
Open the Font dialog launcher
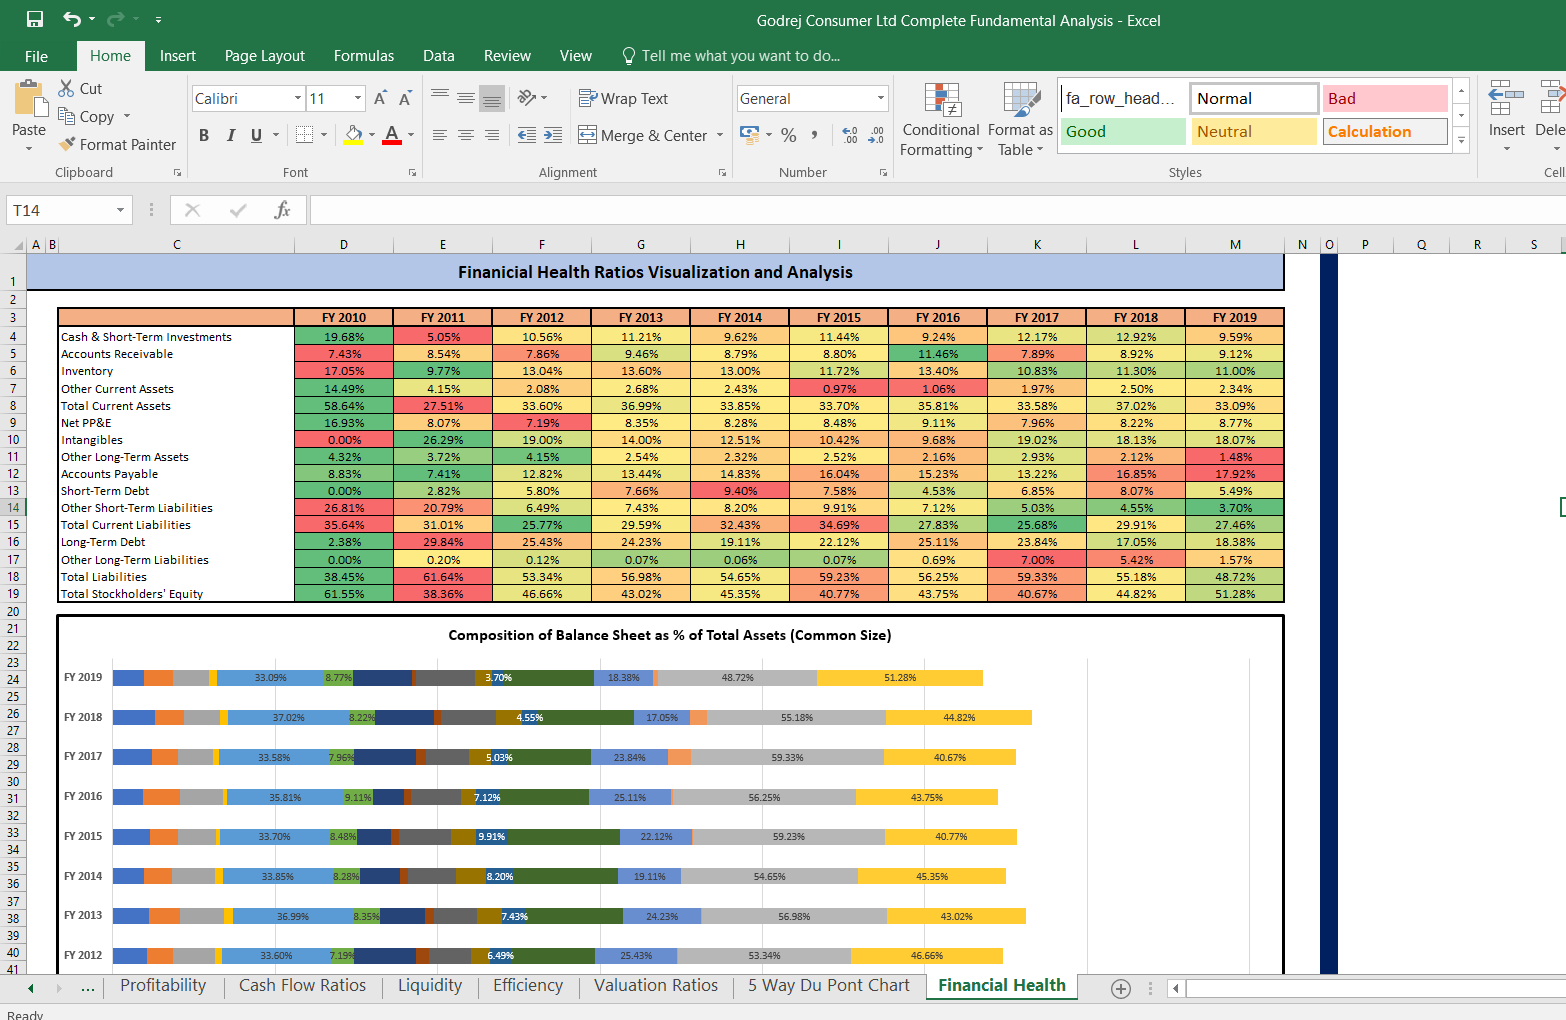412,173
